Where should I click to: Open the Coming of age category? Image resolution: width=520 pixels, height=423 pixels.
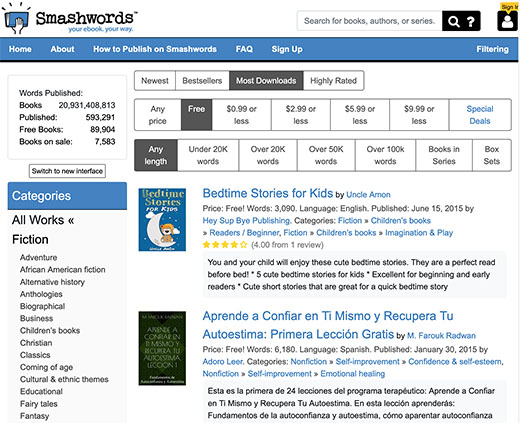coord(46,367)
